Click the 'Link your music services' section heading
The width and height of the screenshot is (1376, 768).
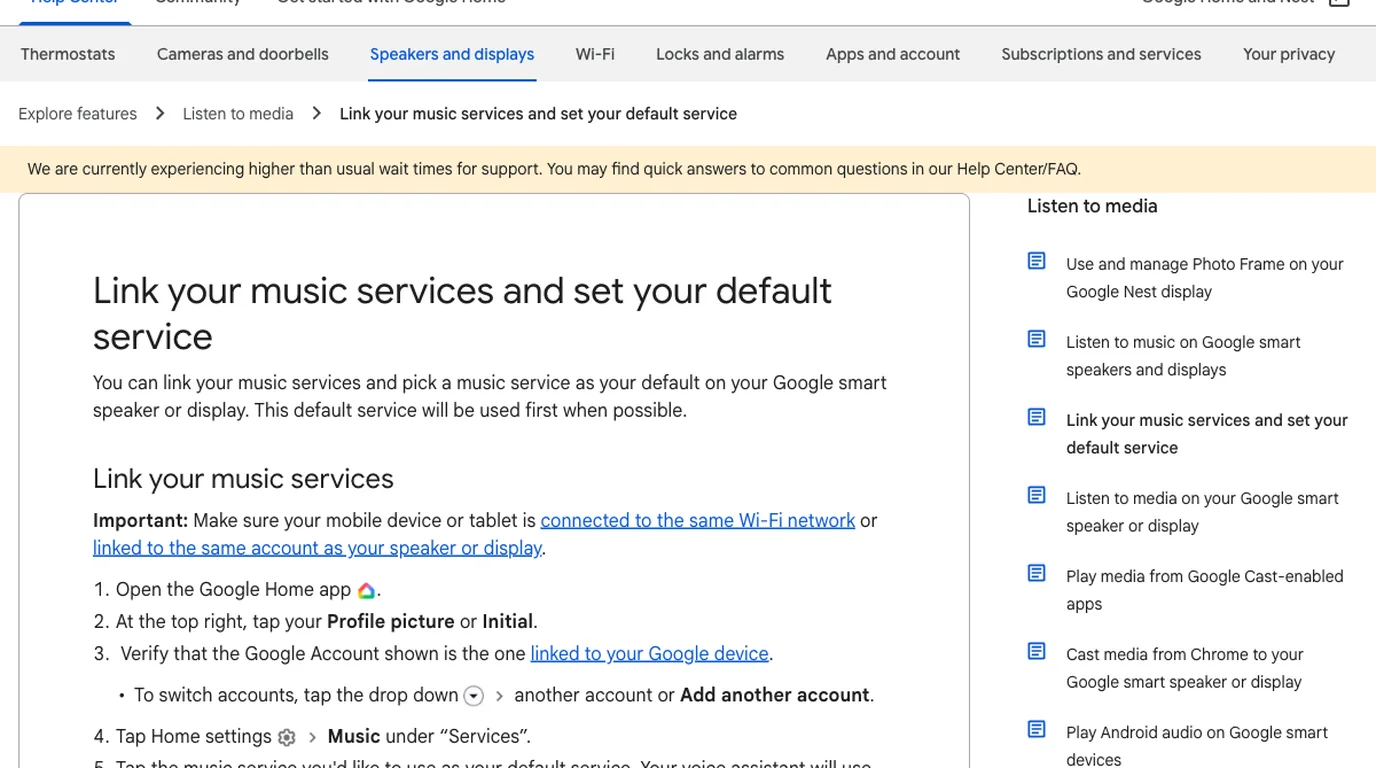click(243, 478)
